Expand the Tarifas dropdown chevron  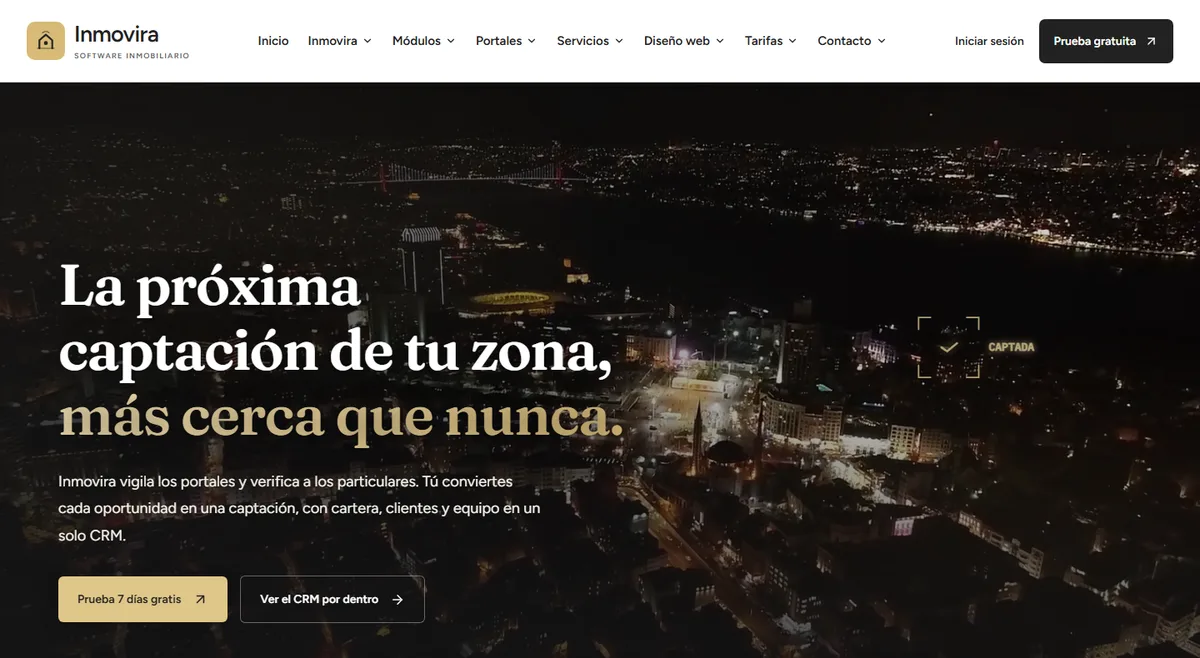point(793,41)
